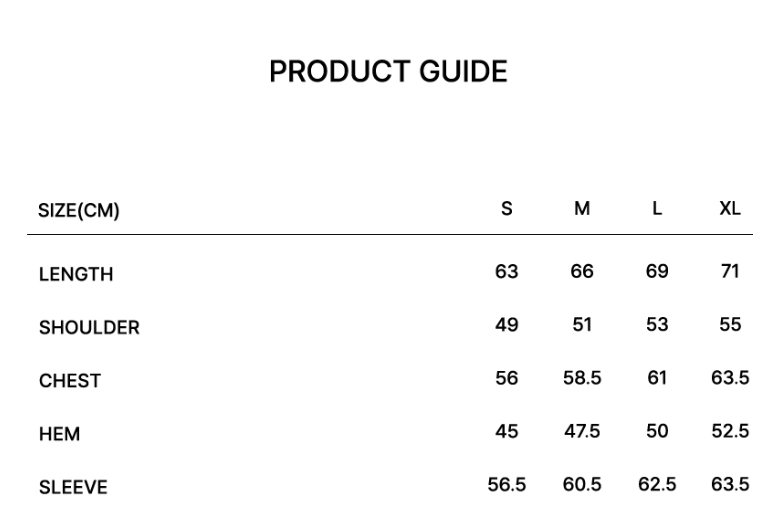Click the LENGTH value for size M
Image resolution: width=784 pixels, height=522 pixels.
[x=582, y=272]
